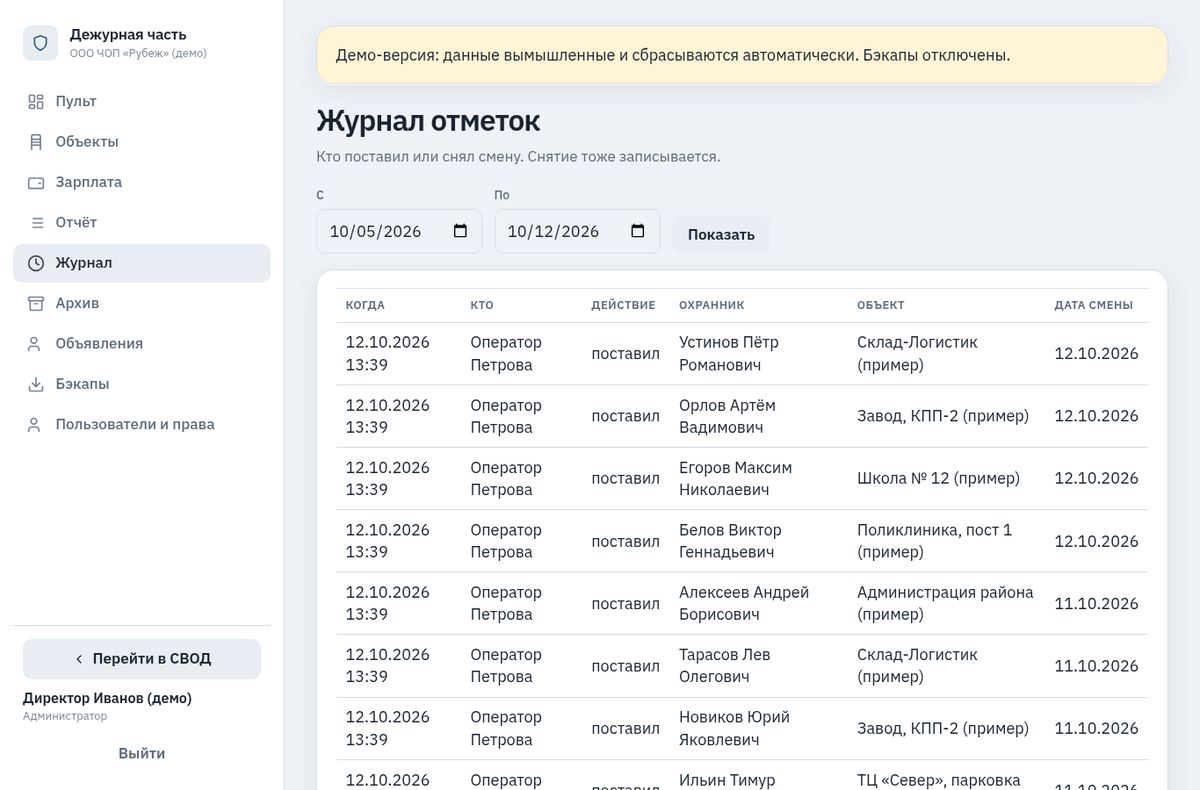Click the Пользователи и права user icon

[36, 424]
